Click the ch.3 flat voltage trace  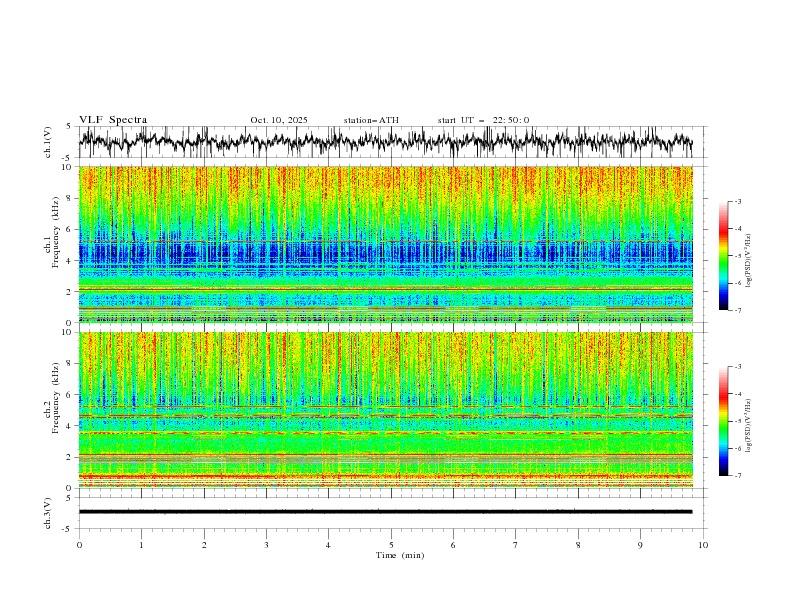pos(385,512)
